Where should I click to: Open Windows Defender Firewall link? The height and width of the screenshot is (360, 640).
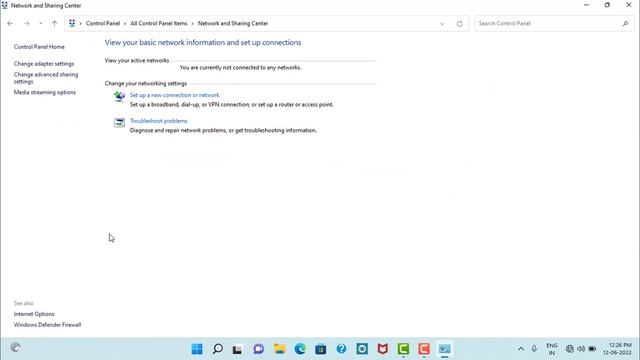(x=47, y=325)
